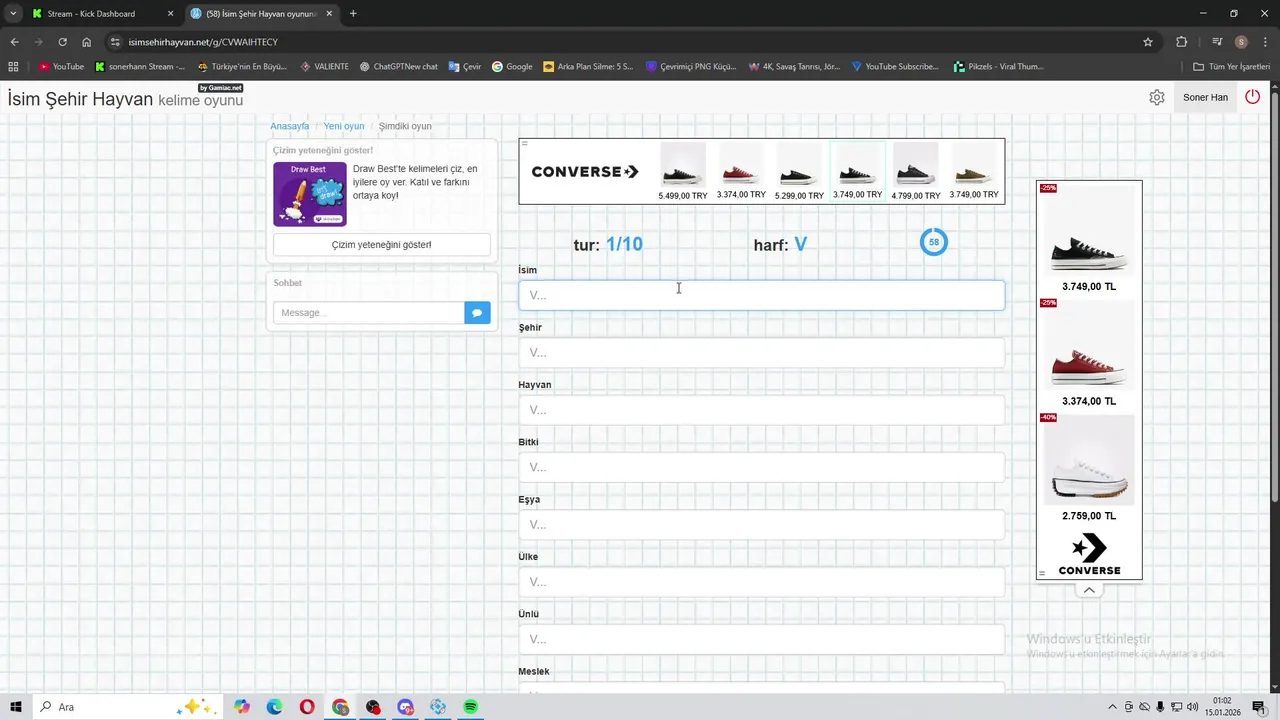Open the 2.759,00 TL white sneaker ad

[1089, 468]
